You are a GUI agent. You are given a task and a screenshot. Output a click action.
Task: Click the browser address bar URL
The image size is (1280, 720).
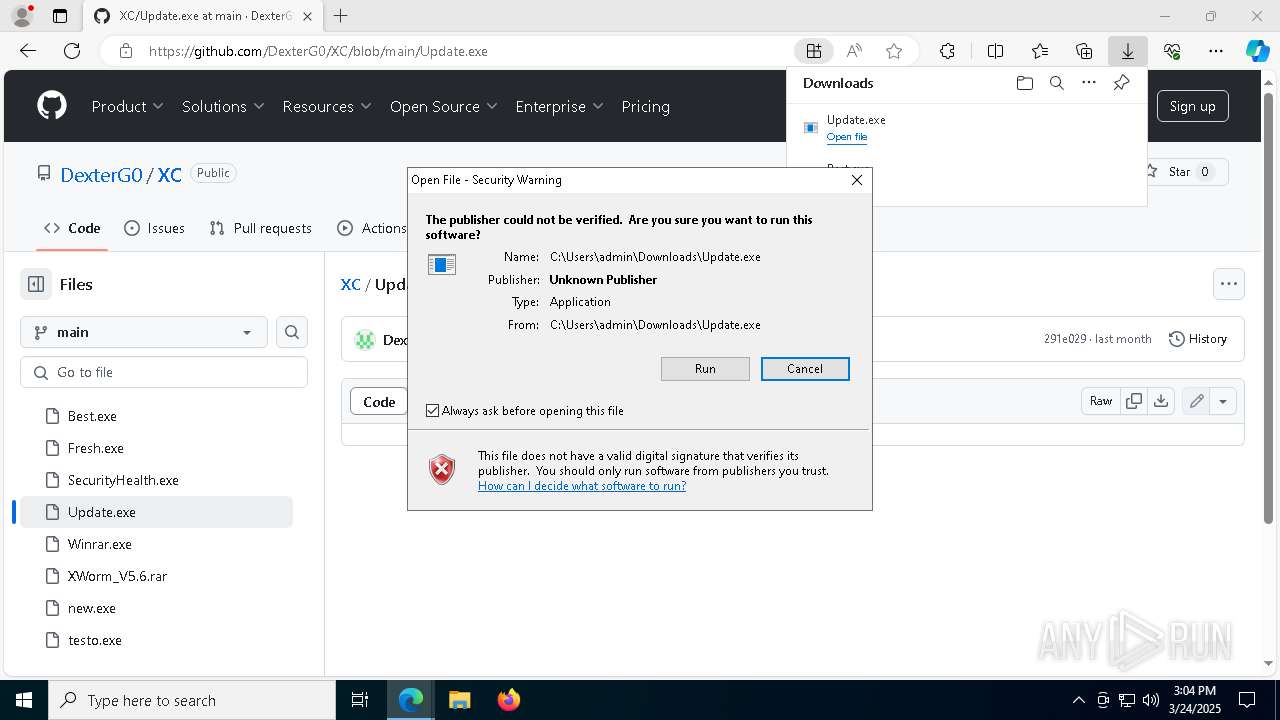pos(318,51)
